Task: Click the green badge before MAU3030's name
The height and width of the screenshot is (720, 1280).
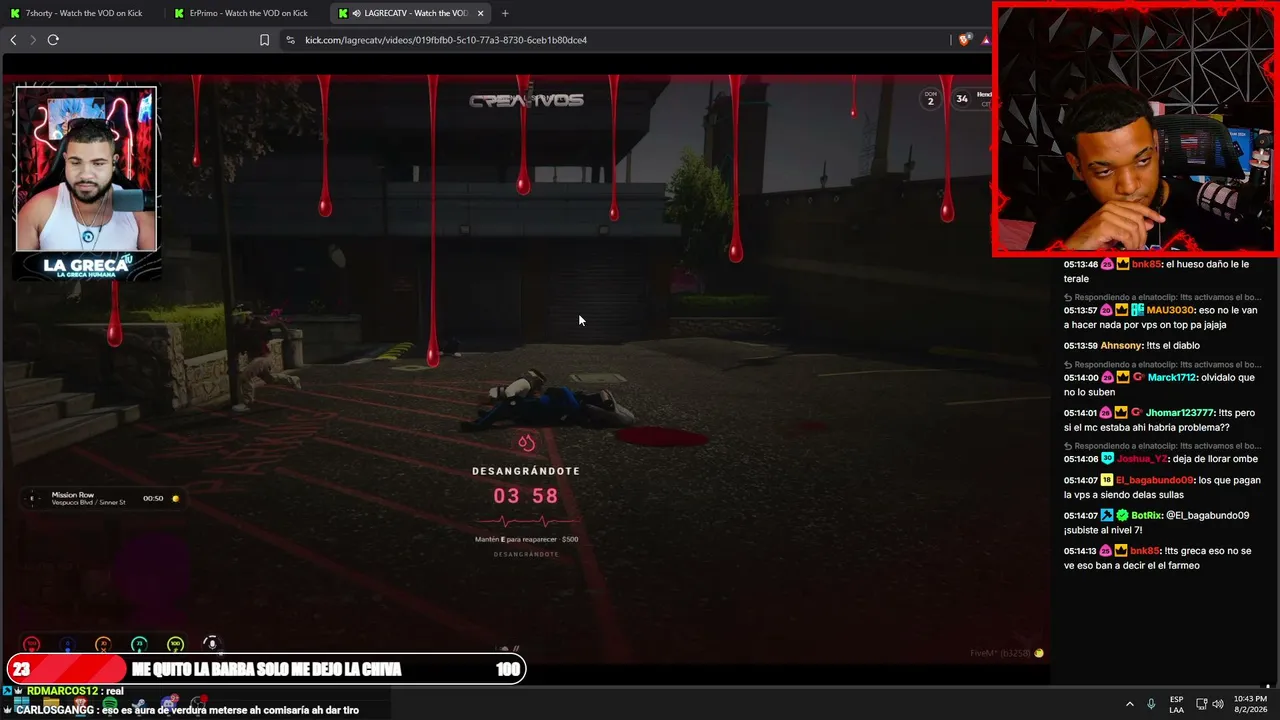Action: point(1138,310)
